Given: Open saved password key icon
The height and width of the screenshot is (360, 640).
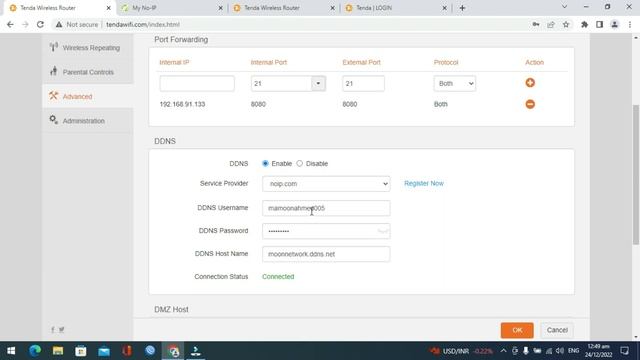Looking at the screenshot, I should point(536,24).
